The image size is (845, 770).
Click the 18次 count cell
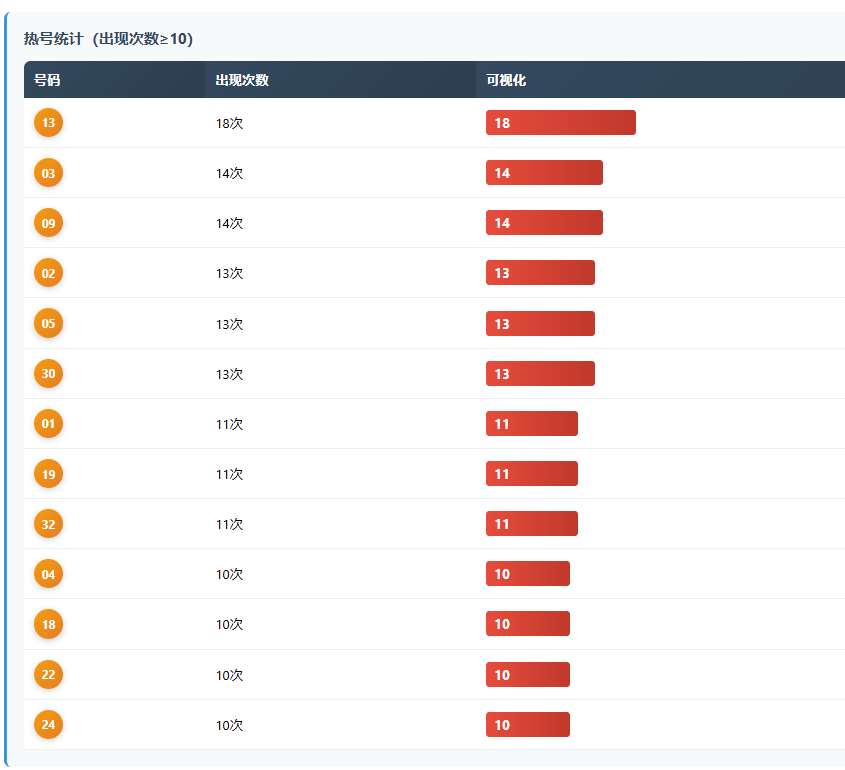point(229,123)
